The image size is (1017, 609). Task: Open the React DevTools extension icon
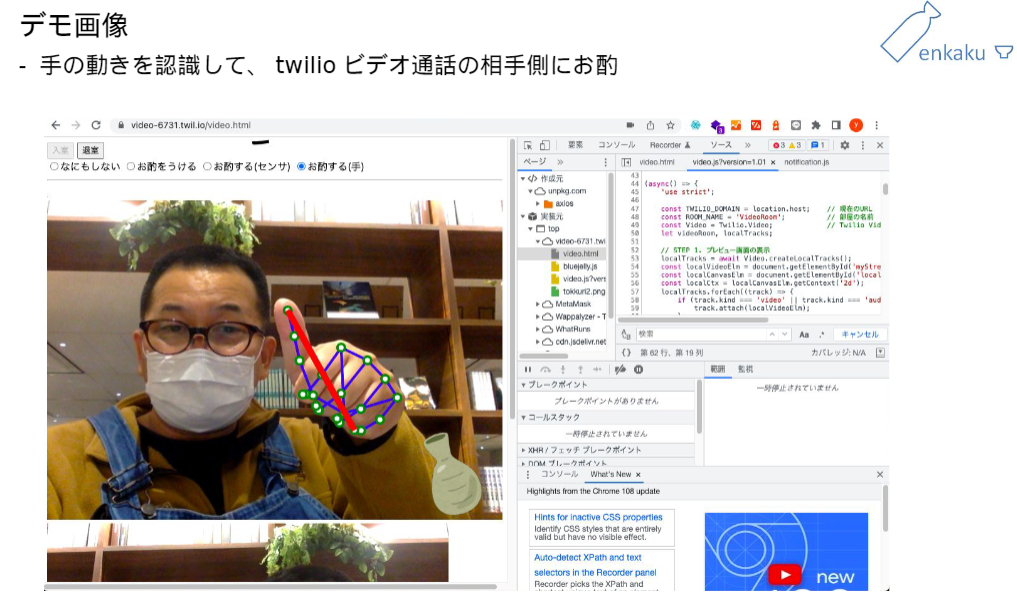695,125
